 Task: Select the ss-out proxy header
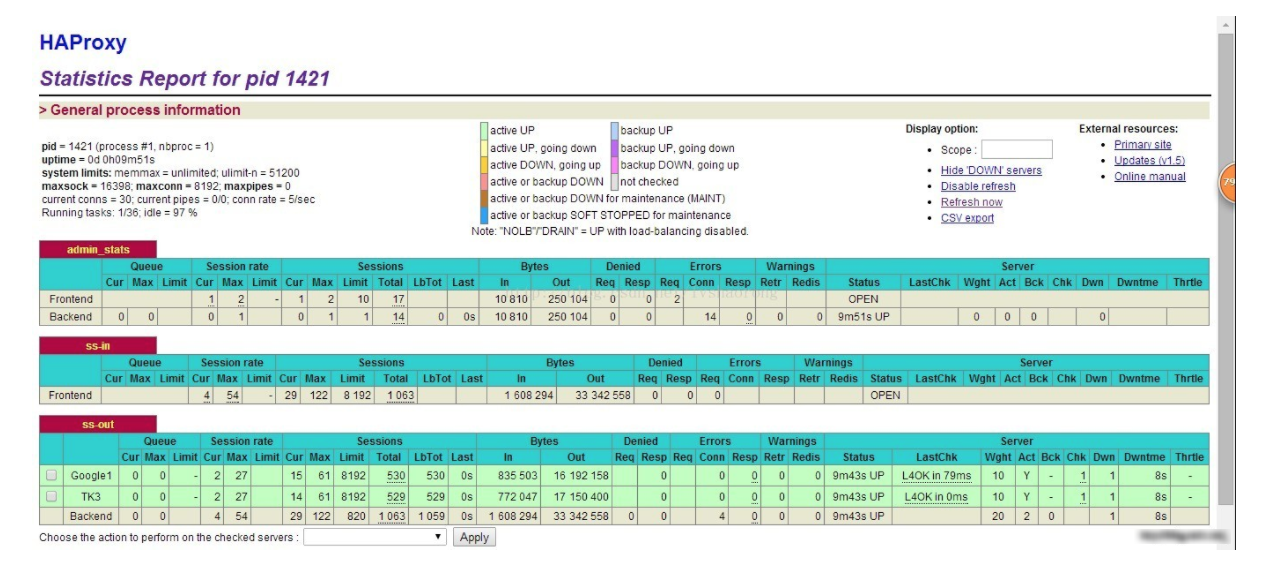tap(98, 424)
